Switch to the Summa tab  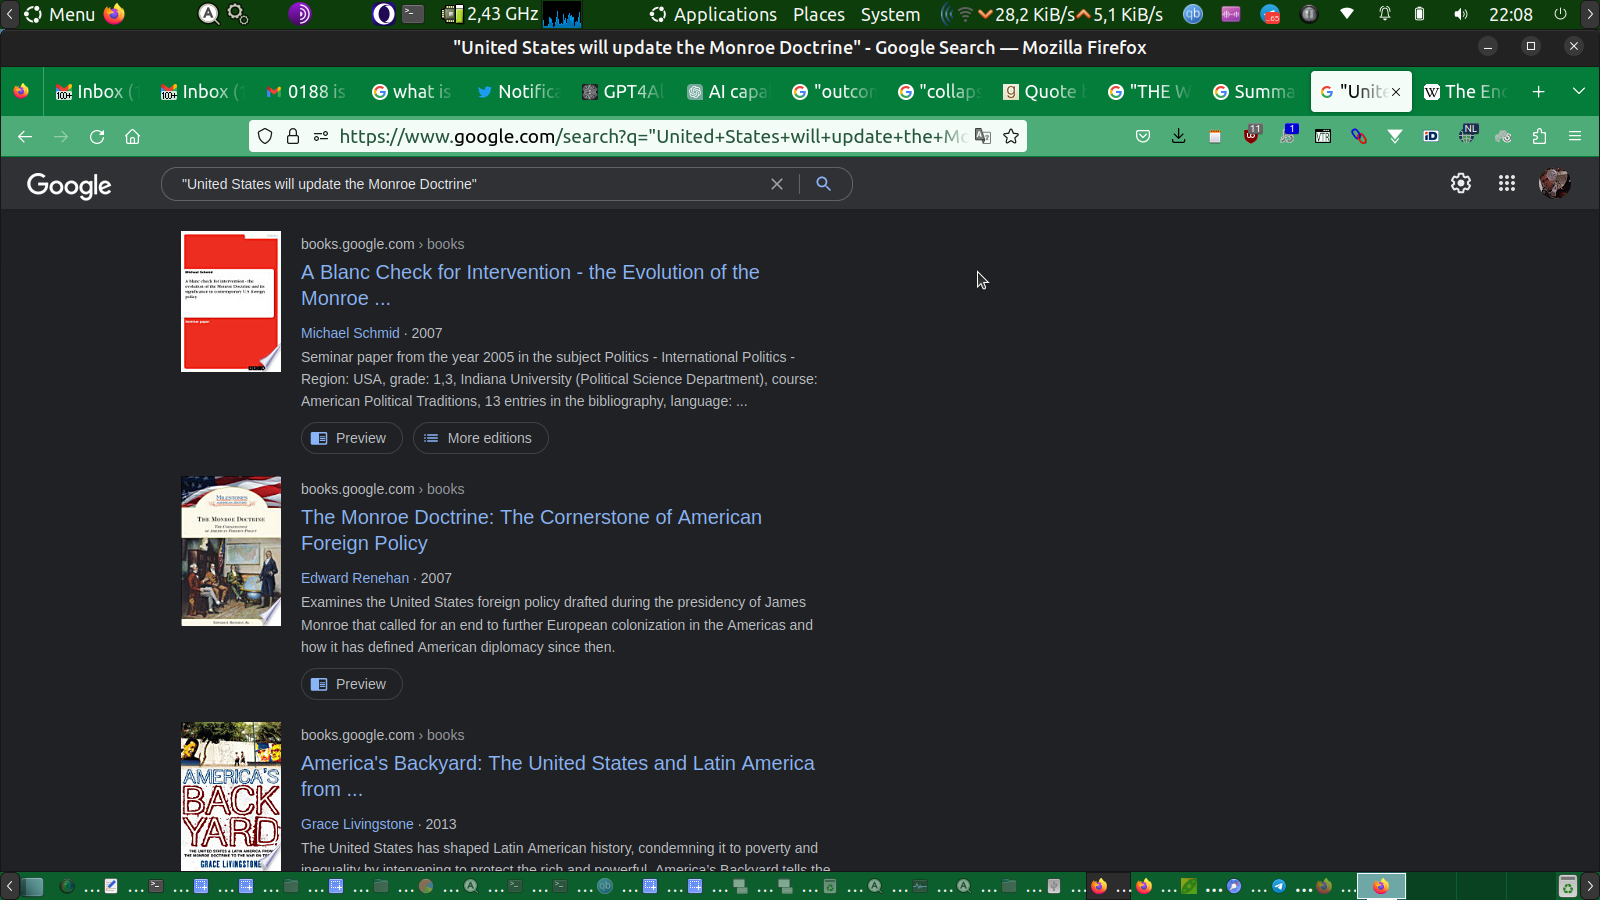(x=1253, y=92)
